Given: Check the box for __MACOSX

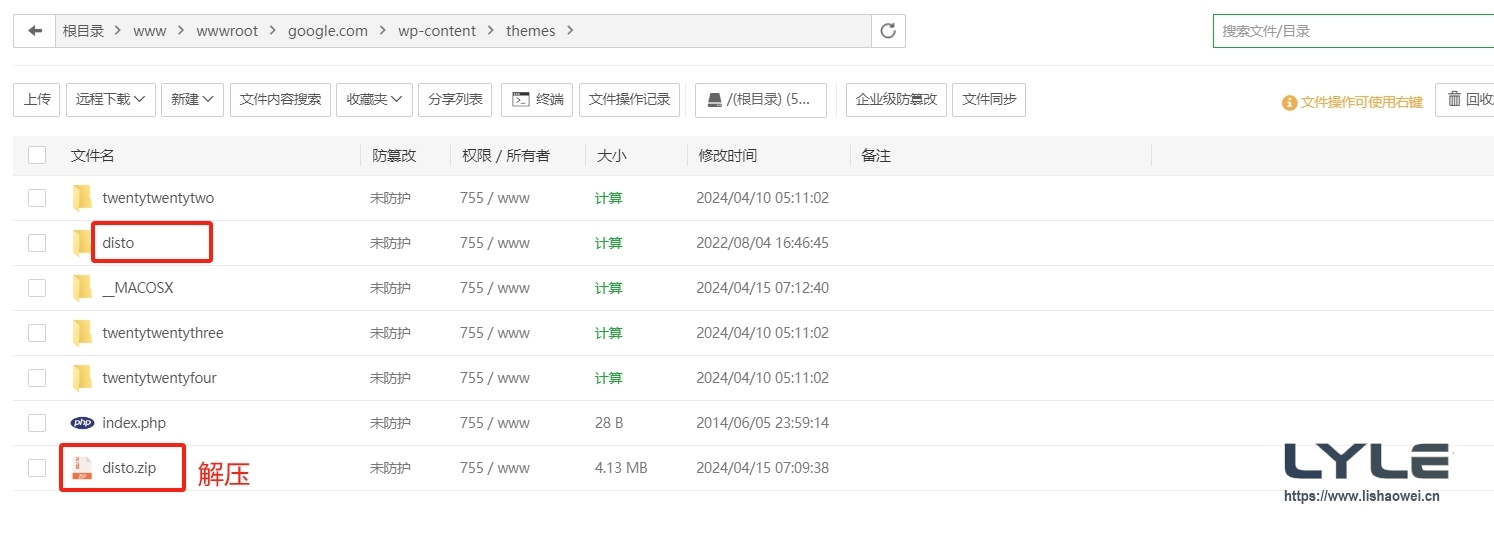Looking at the screenshot, I should (37, 288).
